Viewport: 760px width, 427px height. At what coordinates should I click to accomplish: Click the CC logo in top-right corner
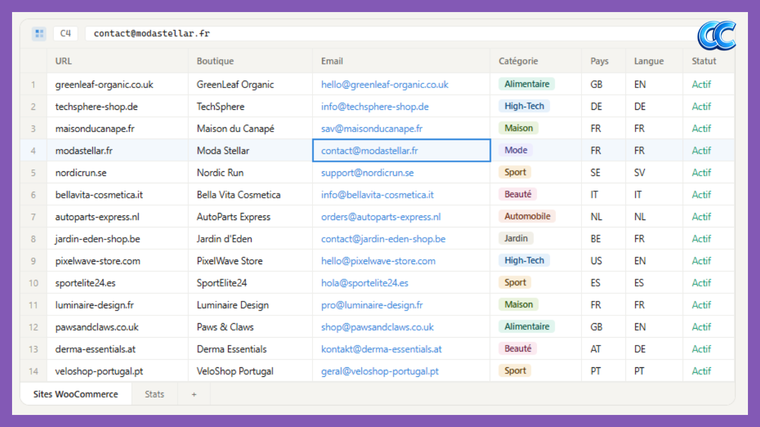(x=716, y=35)
